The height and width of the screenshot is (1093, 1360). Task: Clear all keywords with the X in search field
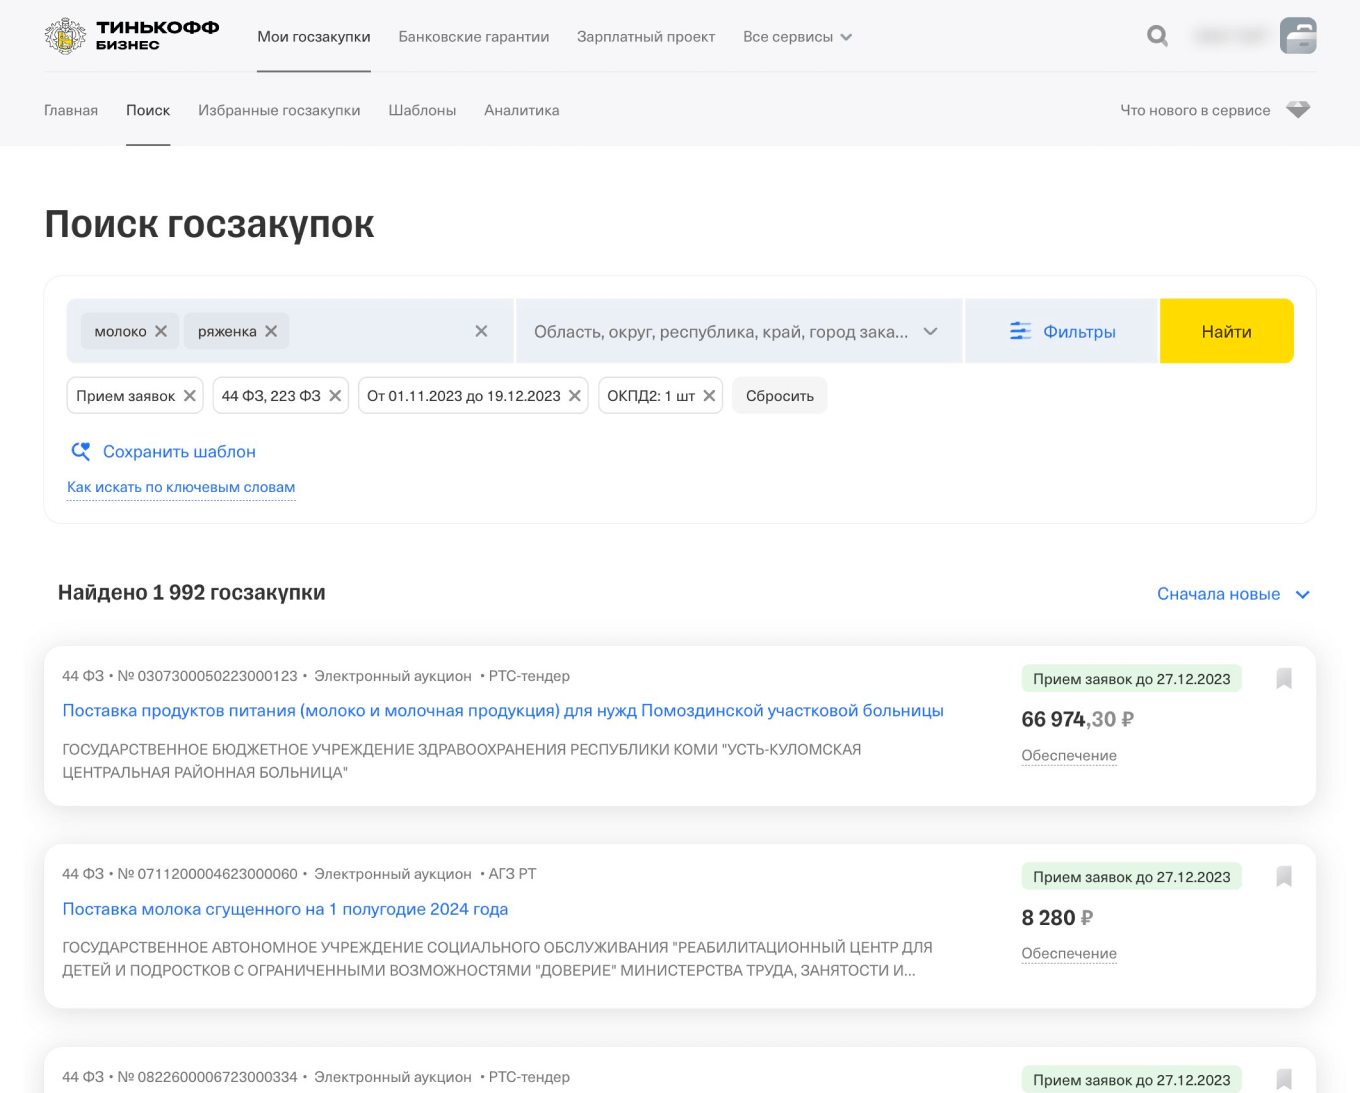[x=481, y=331]
